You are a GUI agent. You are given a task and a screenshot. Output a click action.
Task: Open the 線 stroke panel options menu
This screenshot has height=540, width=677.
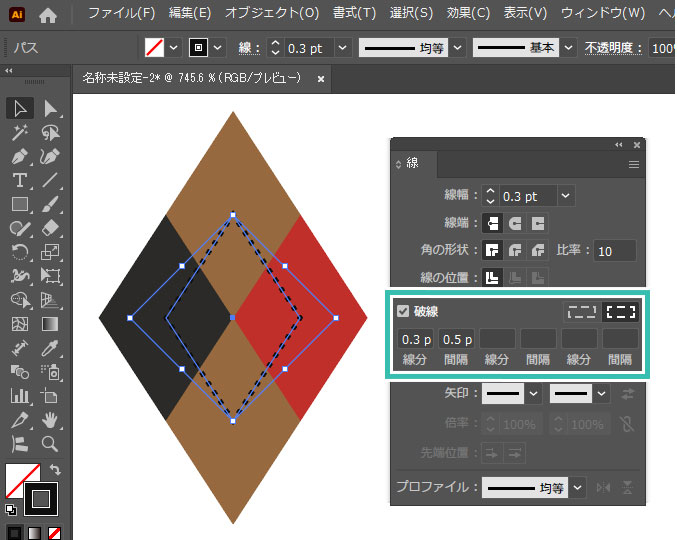click(633, 164)
